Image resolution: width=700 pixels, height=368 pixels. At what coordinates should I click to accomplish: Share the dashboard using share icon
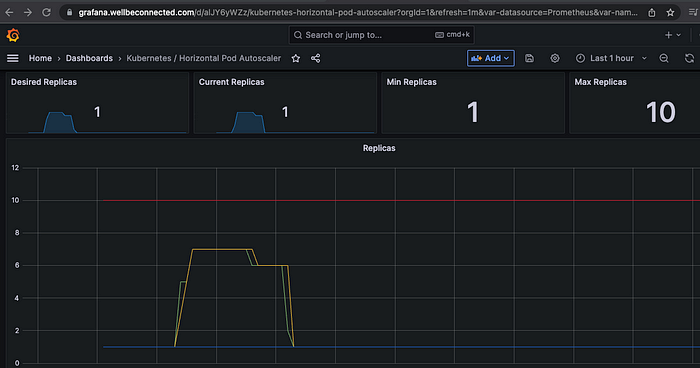tap(315, 58)
